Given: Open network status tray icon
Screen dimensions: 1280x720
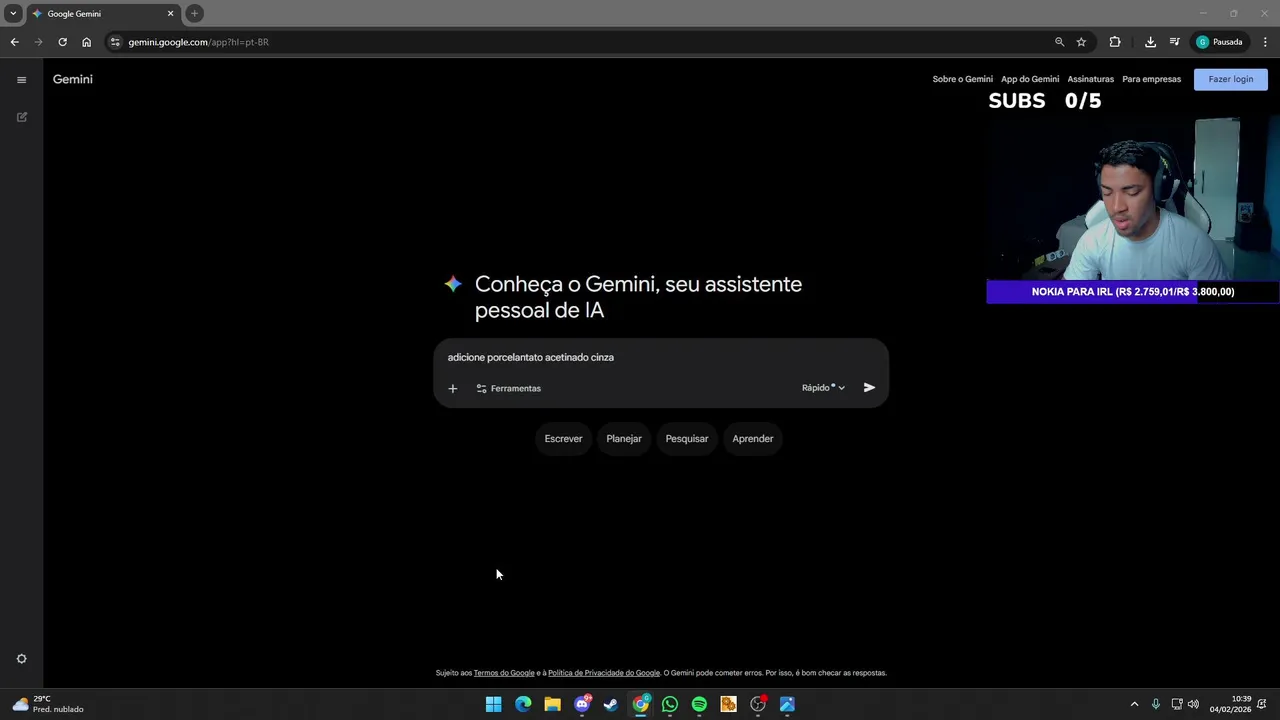Looking at the screenshot, I should click(1177, 704).
